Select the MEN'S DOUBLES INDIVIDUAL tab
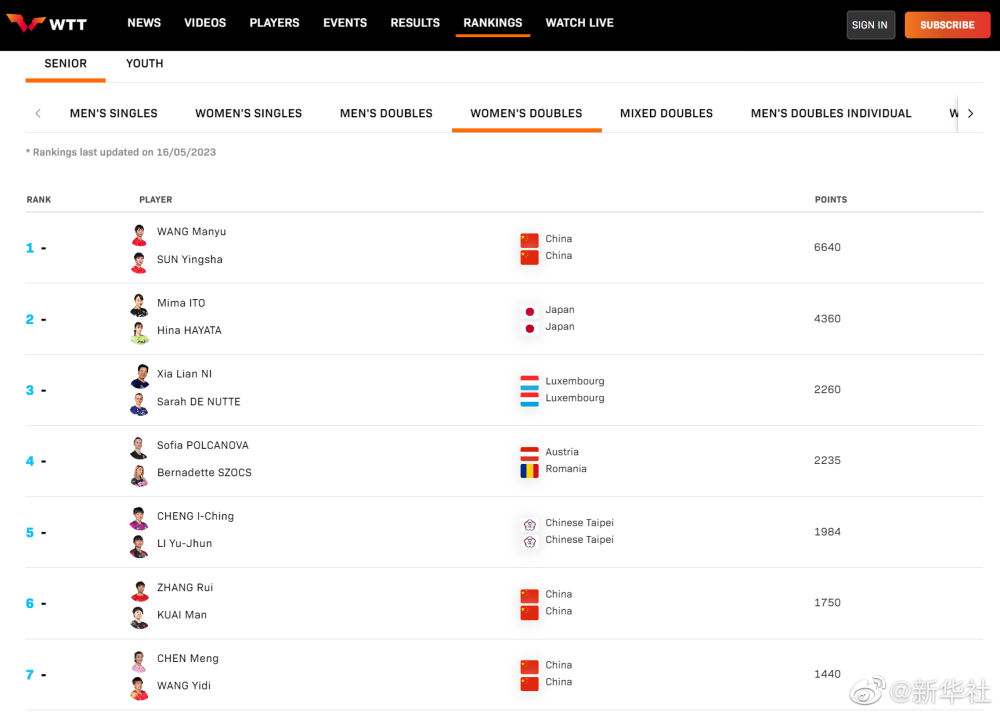Image resolution: width=1000 pixels, height=716 pixels. [831, 113]
